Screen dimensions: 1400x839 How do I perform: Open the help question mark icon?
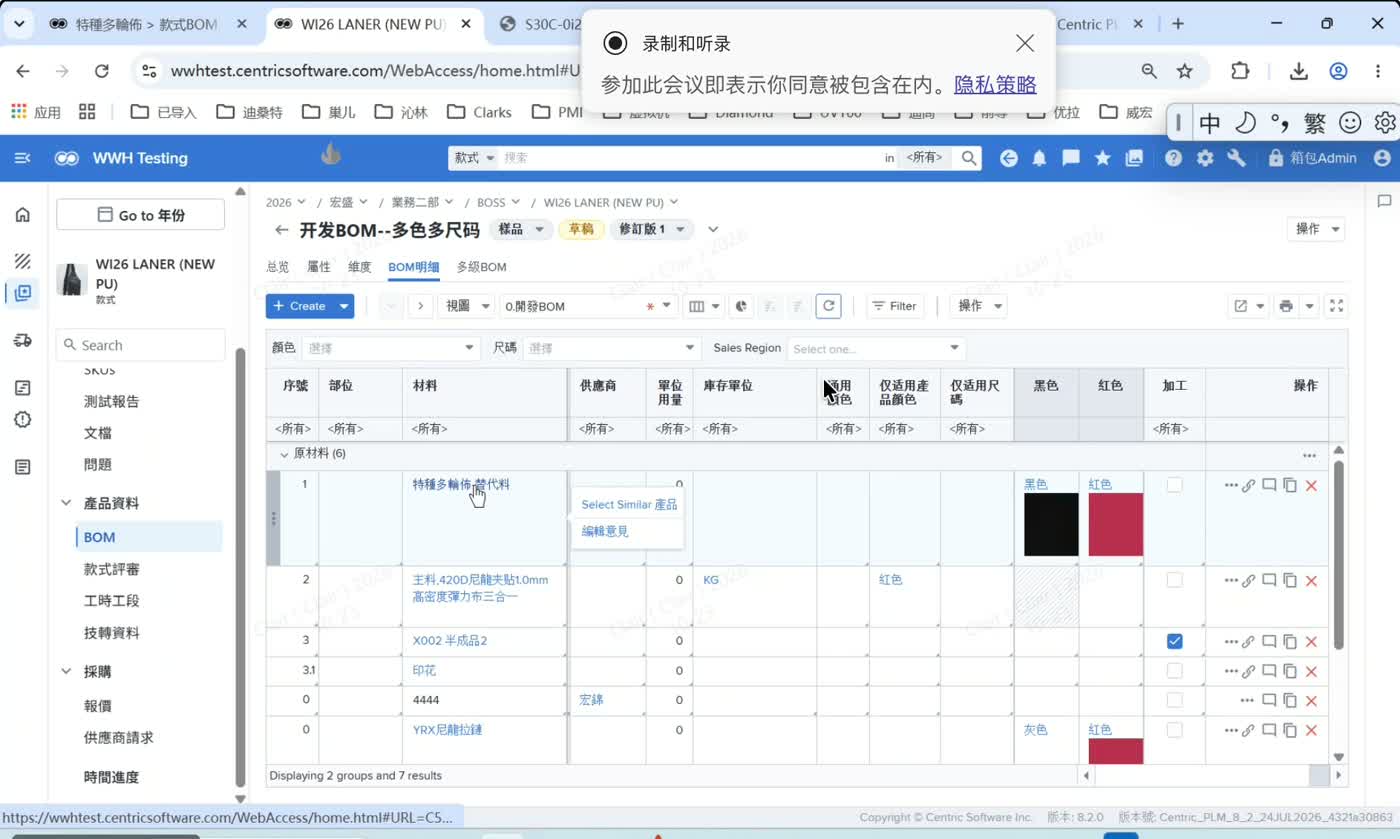pyautogui.click(x=1174, y=158)
